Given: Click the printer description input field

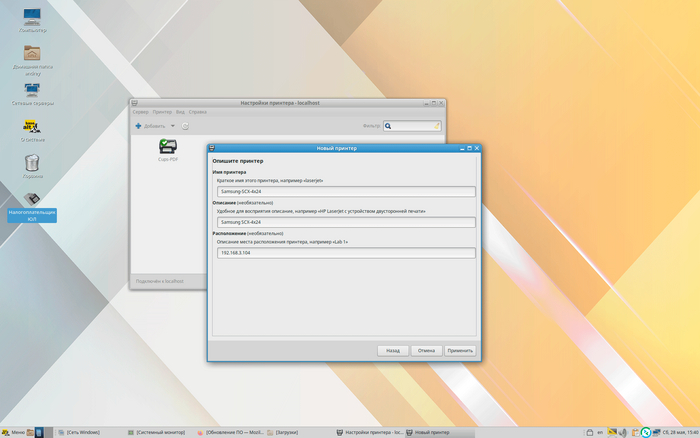Looking at the screenshot, I should 345,222.
